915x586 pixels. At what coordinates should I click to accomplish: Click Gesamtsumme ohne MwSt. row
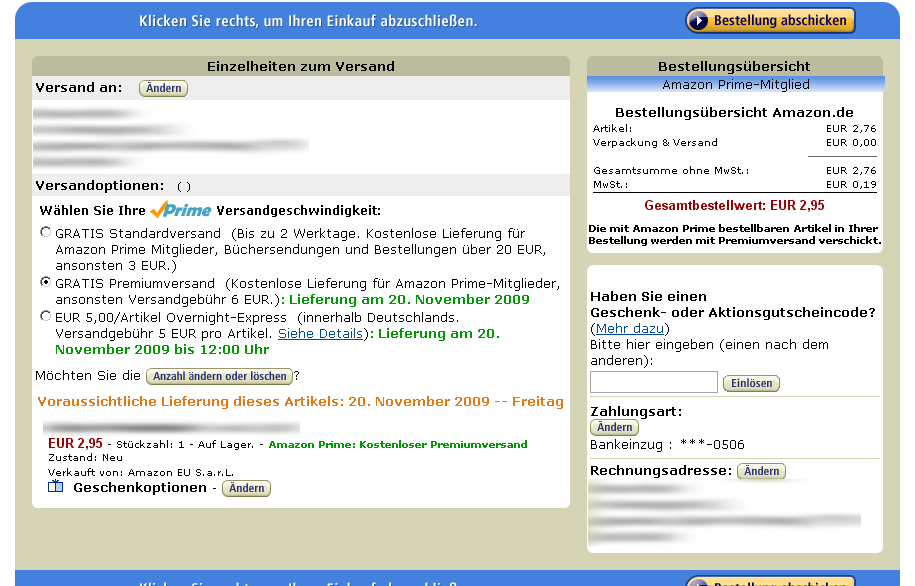click(x=735, y=170)
